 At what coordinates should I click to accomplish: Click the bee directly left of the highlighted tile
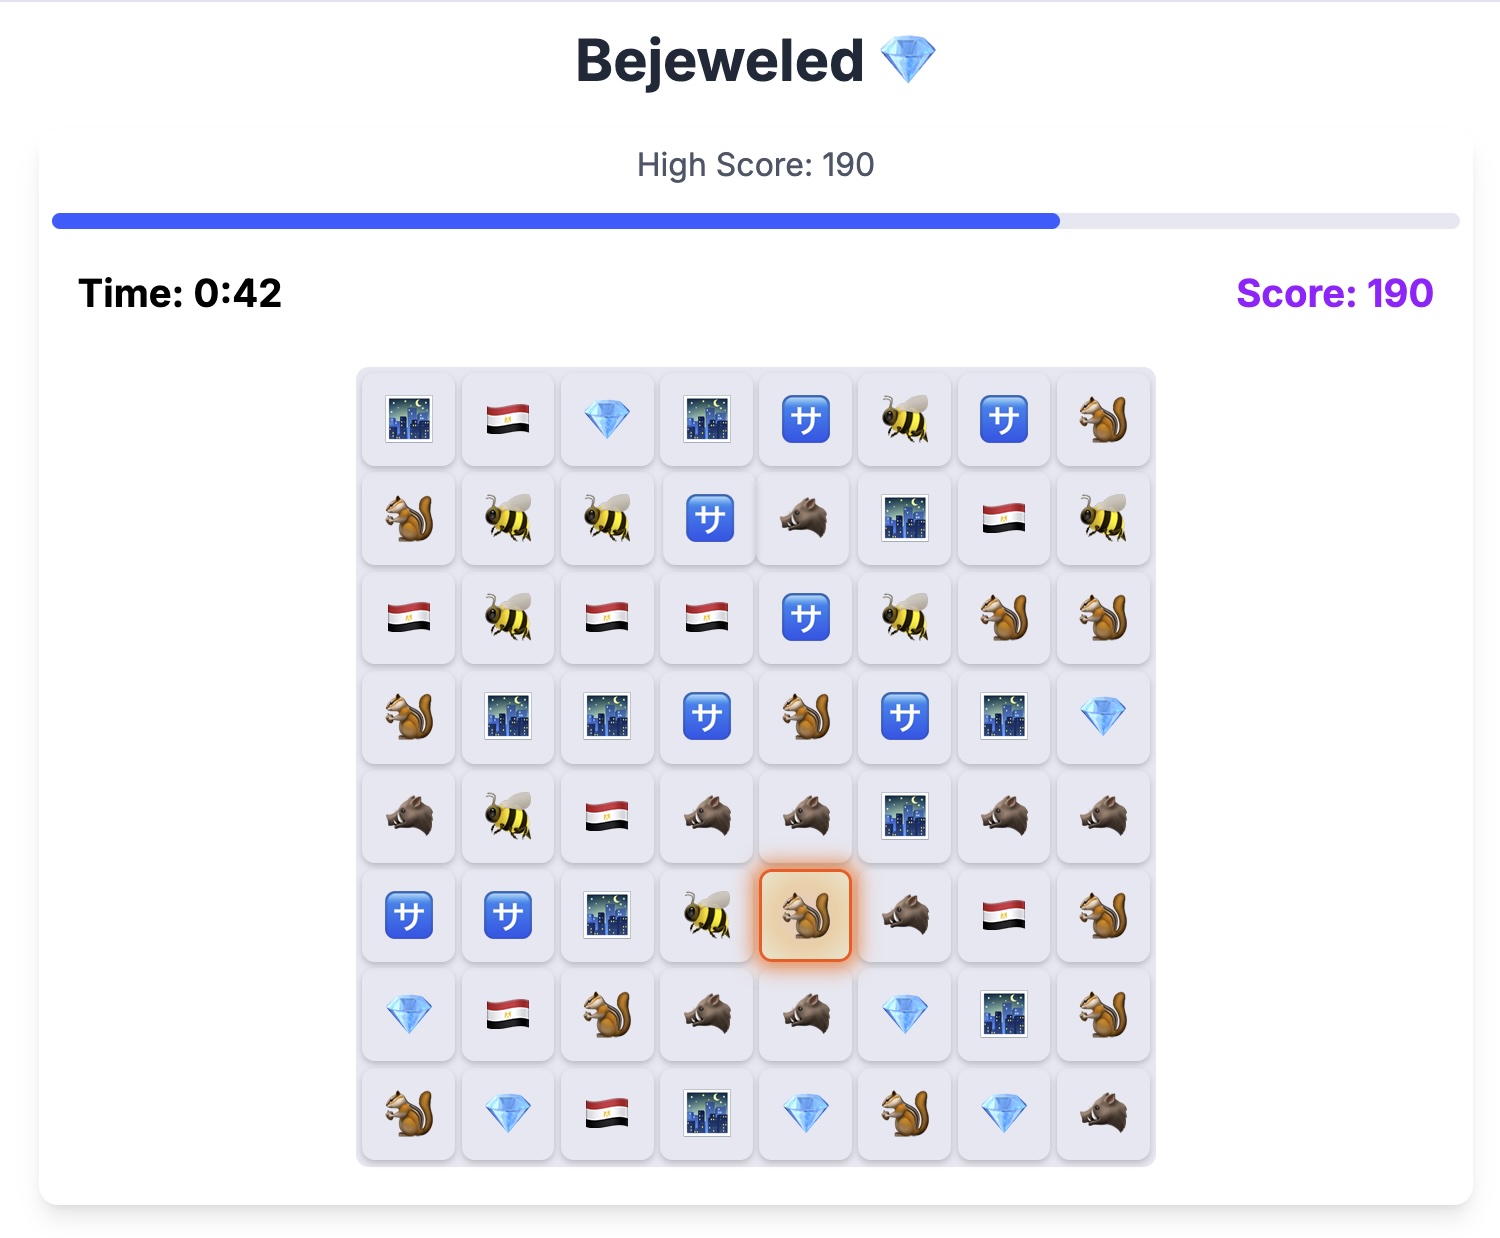tap(706, 916)
